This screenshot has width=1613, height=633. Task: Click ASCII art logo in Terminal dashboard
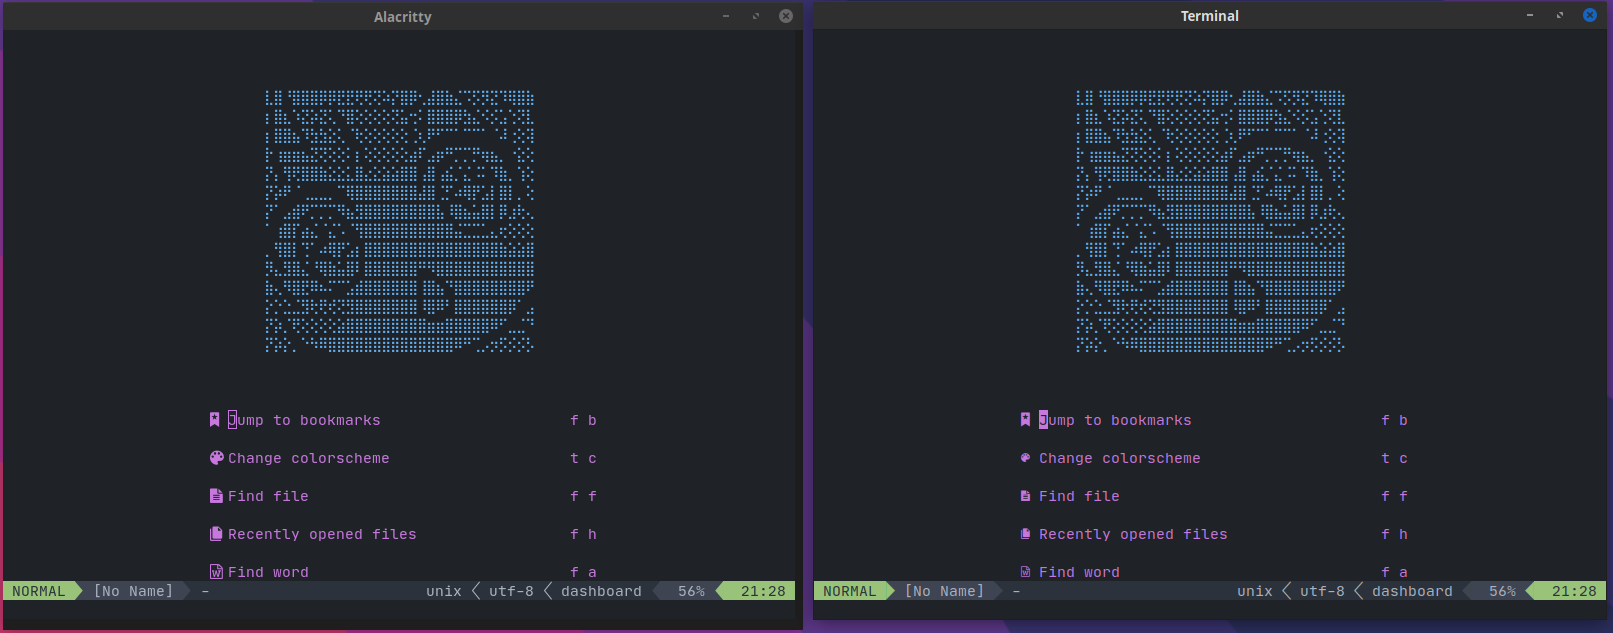point(1210,221)
